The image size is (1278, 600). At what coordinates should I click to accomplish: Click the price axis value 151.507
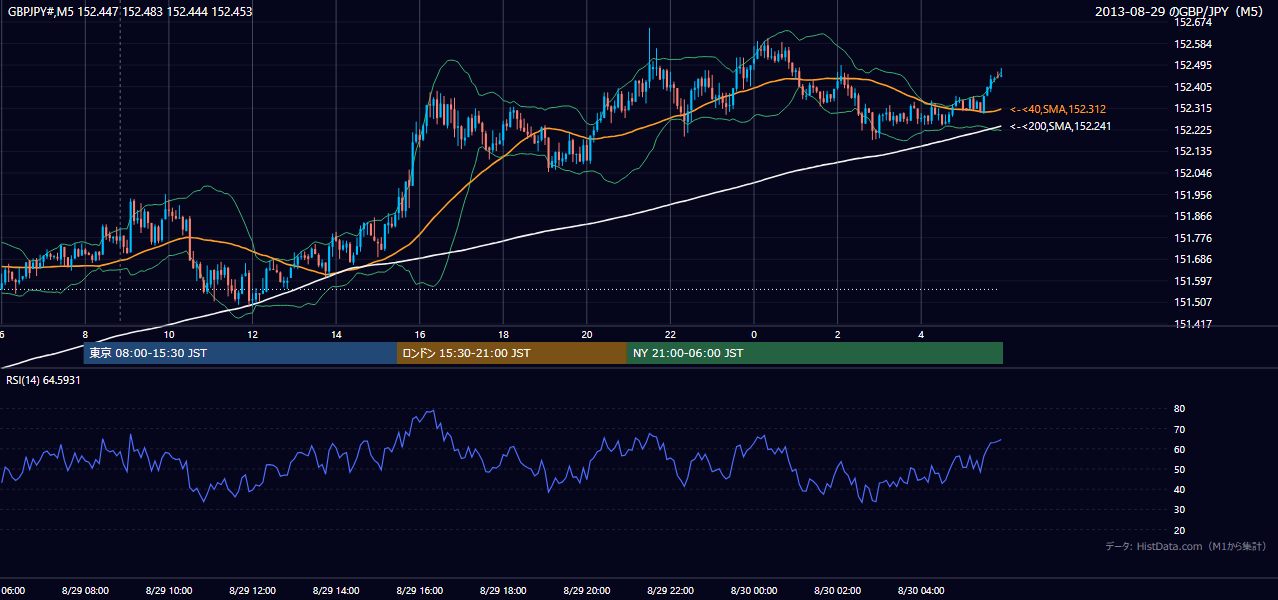1192,302
